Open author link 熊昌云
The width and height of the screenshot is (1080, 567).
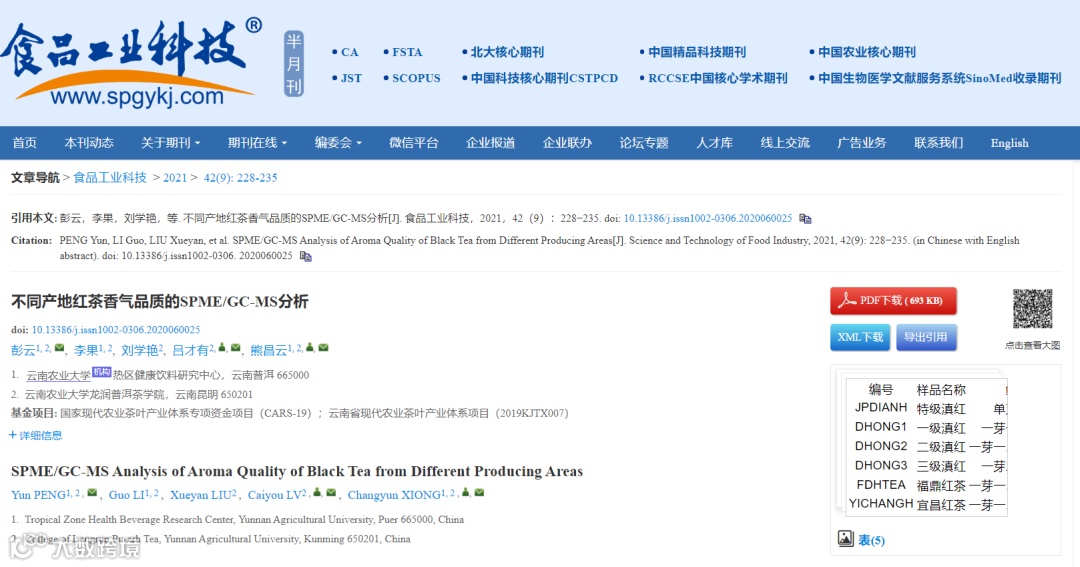pyautogui.click(x=269, y=351)
